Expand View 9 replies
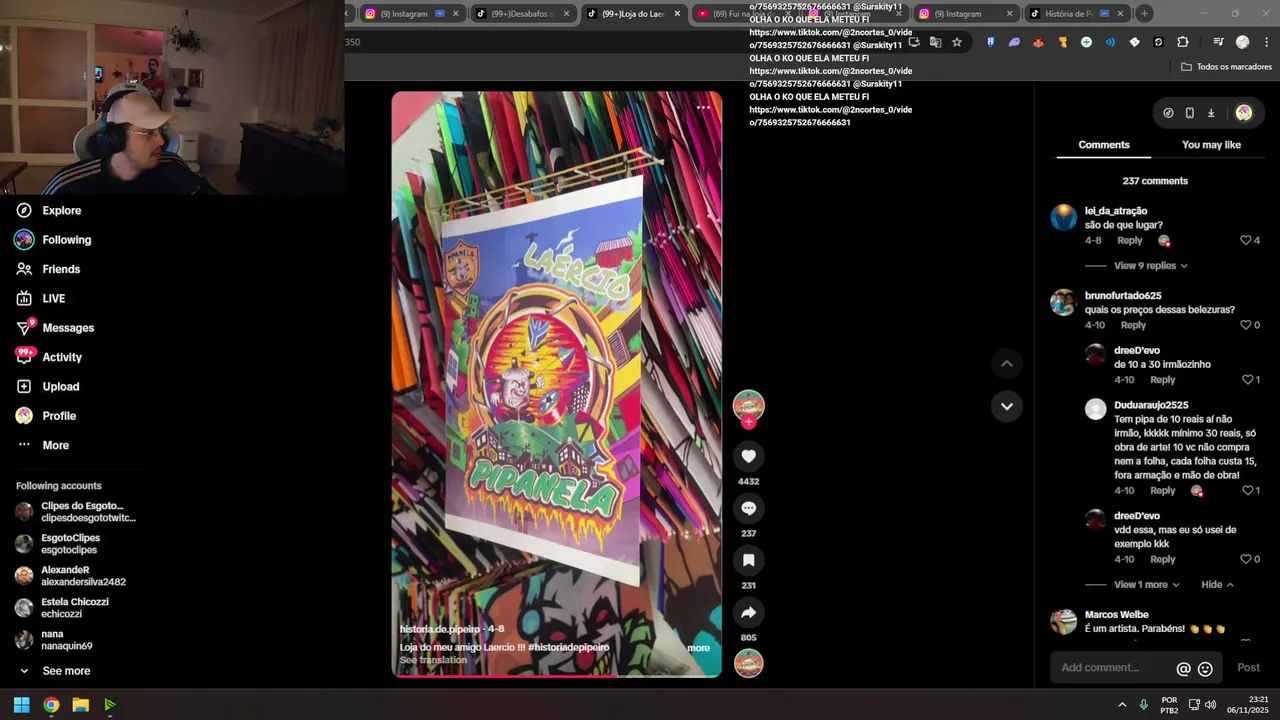 coord(1151,266)
